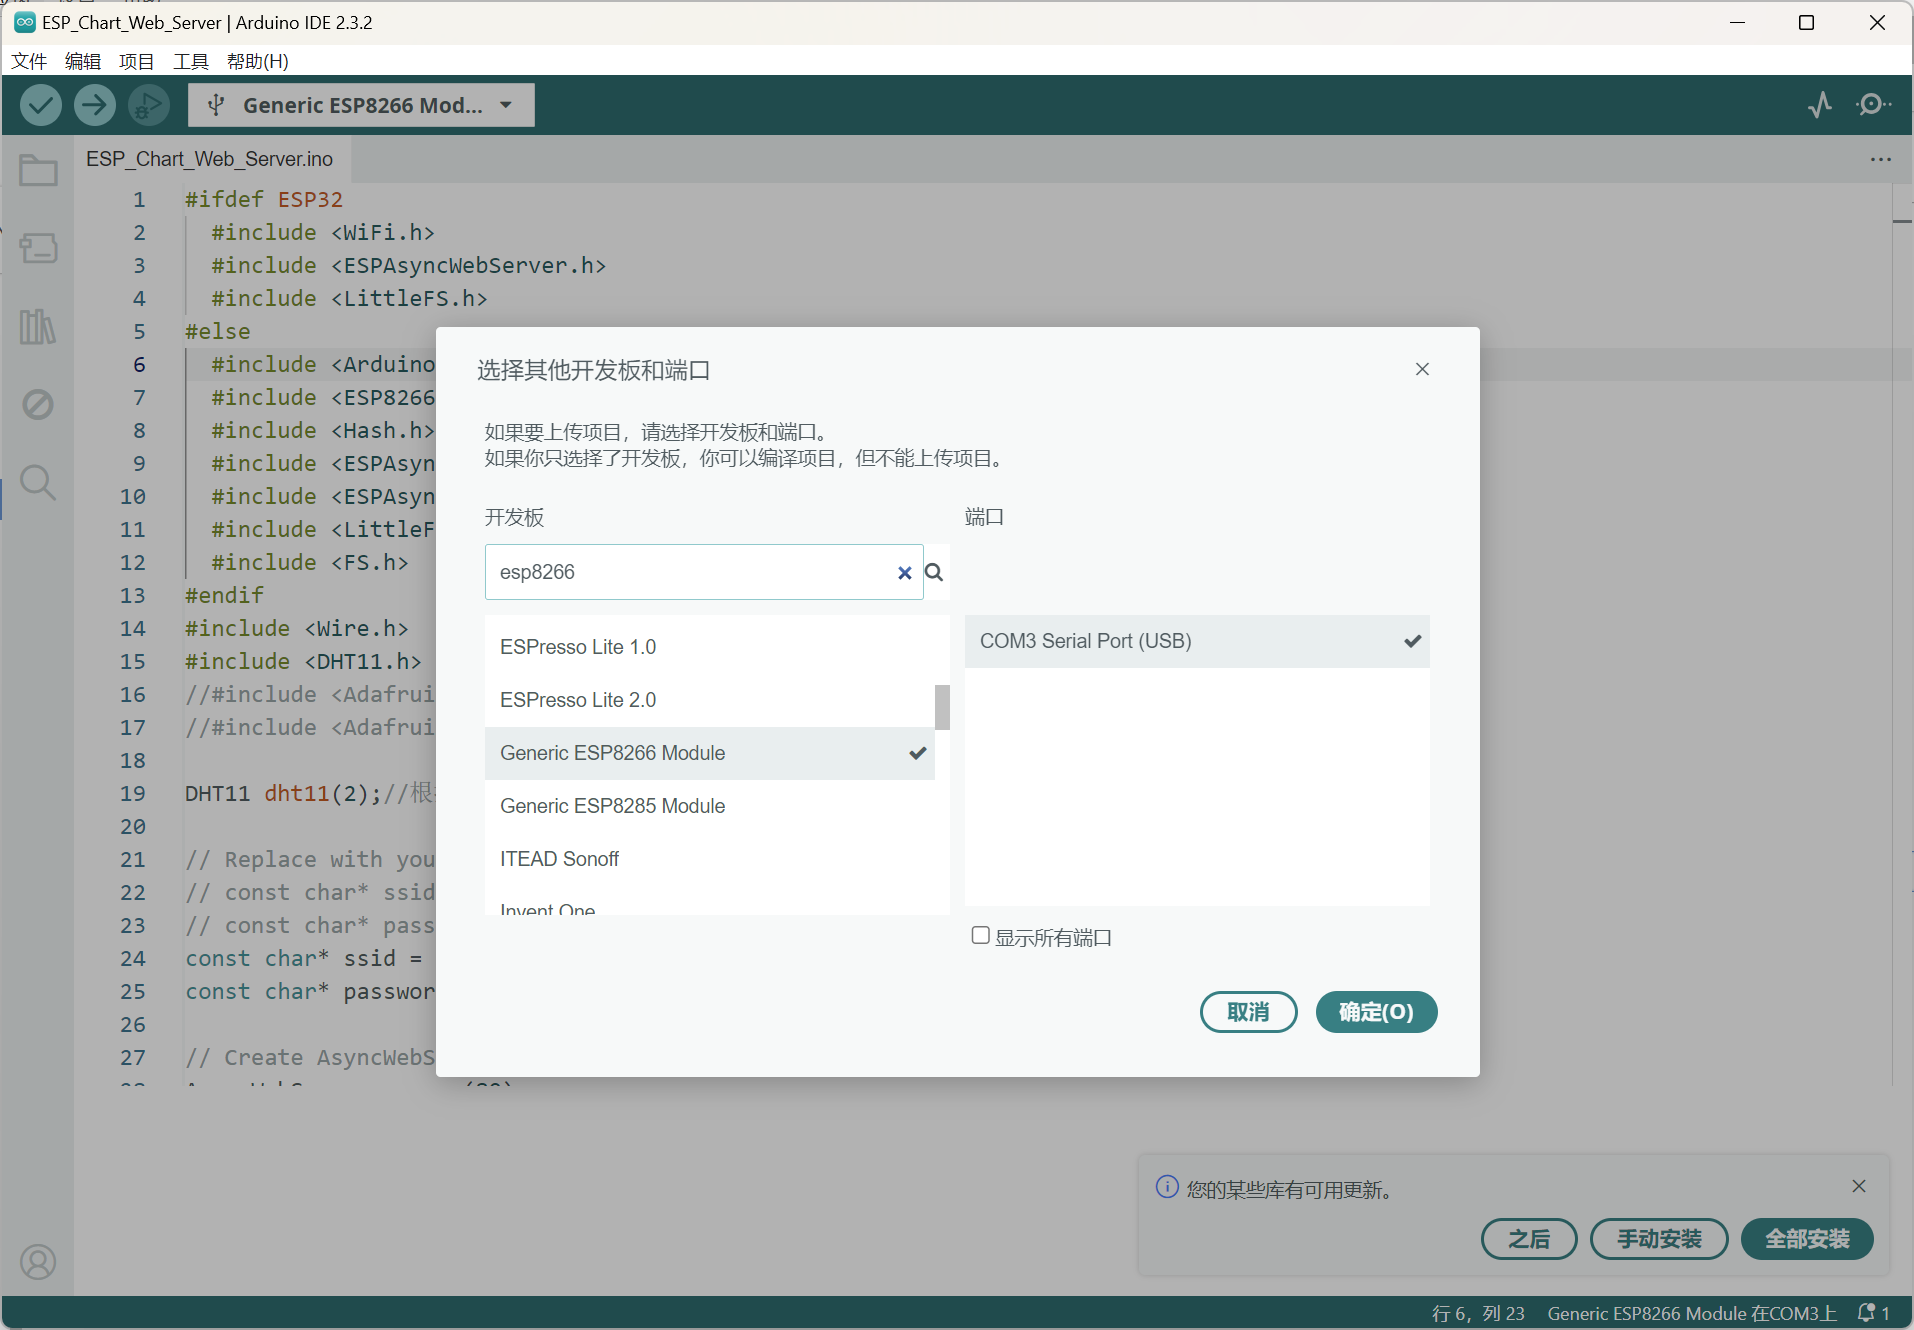Start the Debug toolbar icon
Screen dimensions: 1914x1330
(x=148, y=105)
